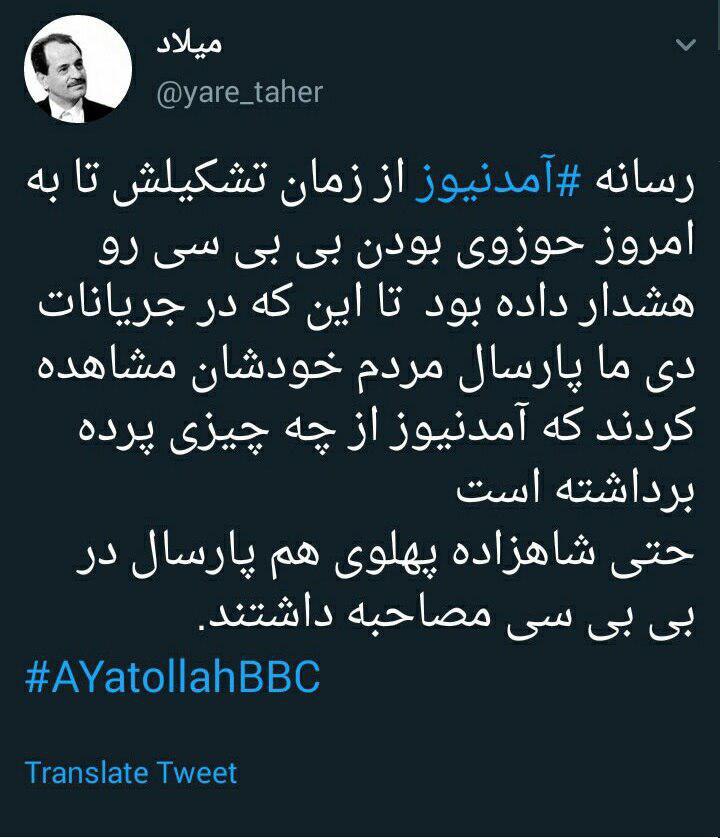Open the tweet options chevron menu
This screenshot has width=720, height=838.
[685, 44]
